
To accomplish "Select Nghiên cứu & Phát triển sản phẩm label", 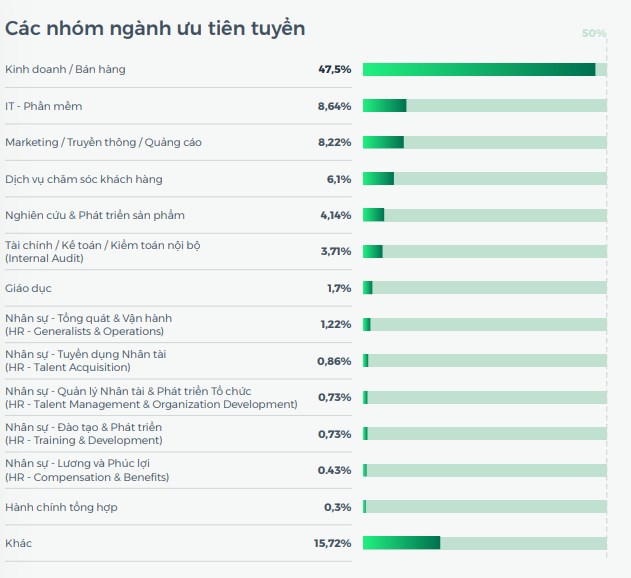I will 94,215.
